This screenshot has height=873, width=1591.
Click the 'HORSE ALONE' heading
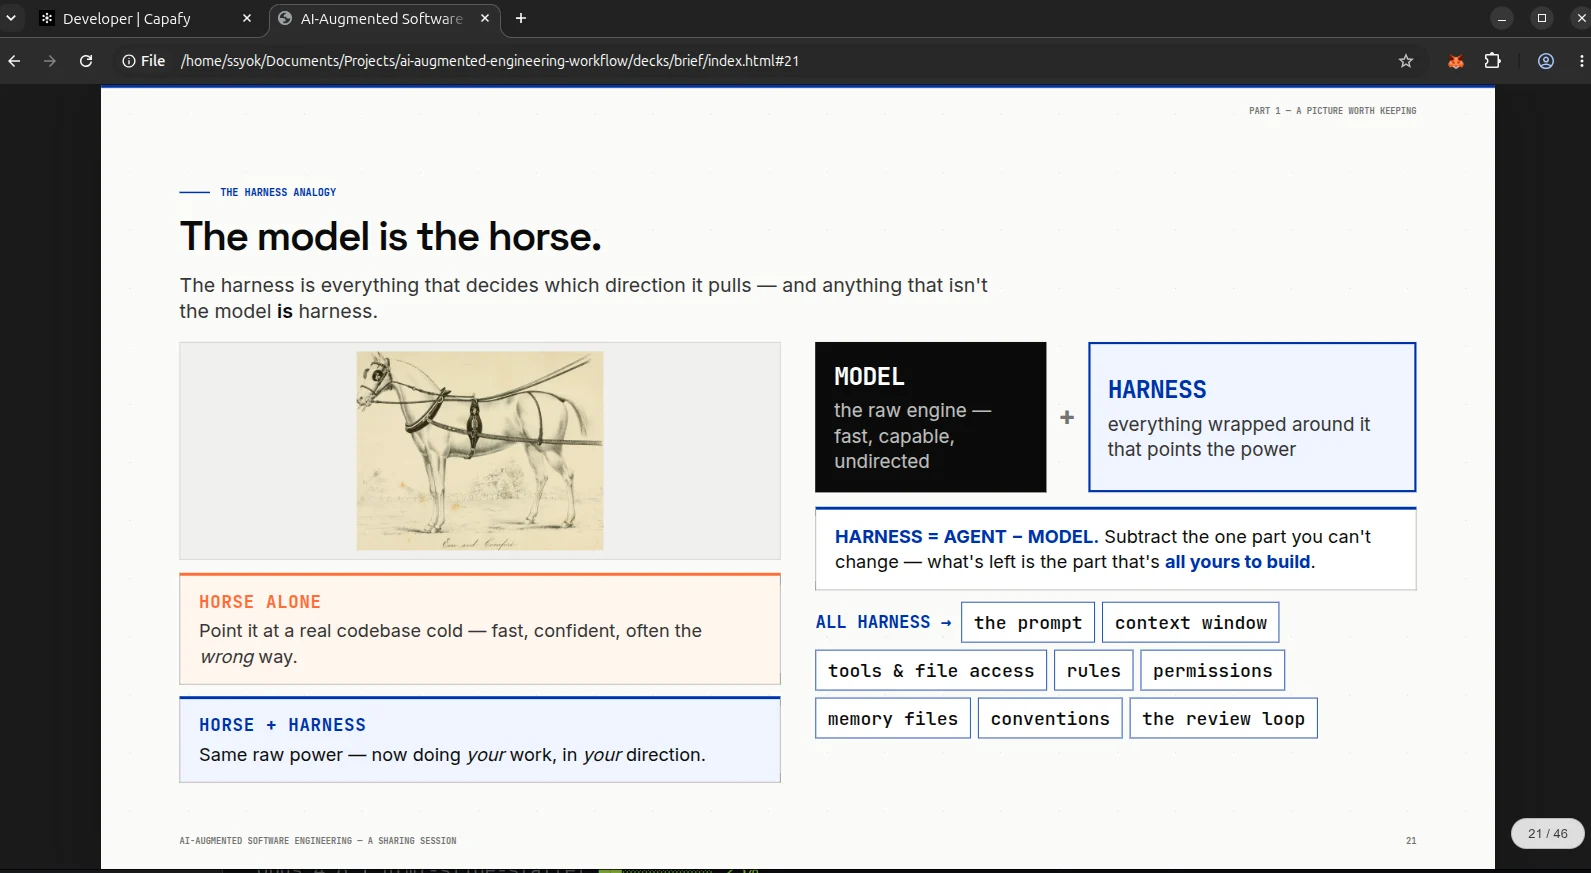click(260, 602)
